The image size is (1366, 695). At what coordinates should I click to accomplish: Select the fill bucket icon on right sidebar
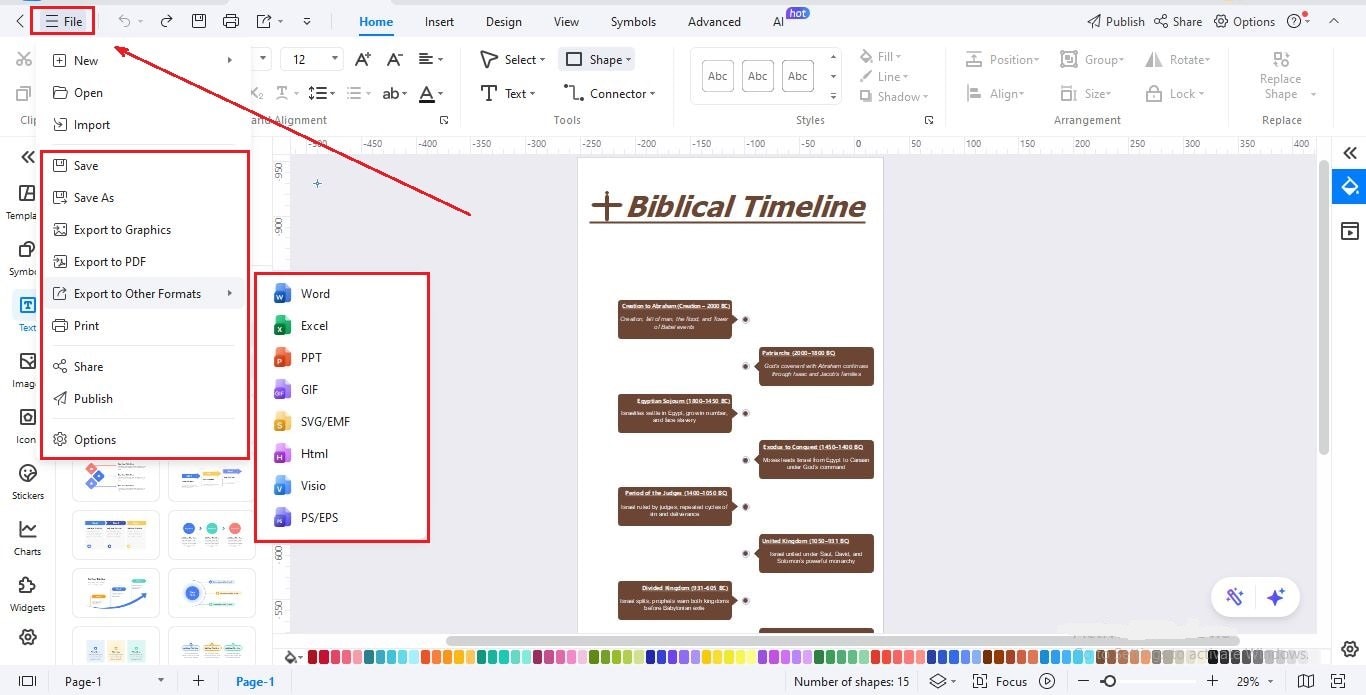(1350, 186)
